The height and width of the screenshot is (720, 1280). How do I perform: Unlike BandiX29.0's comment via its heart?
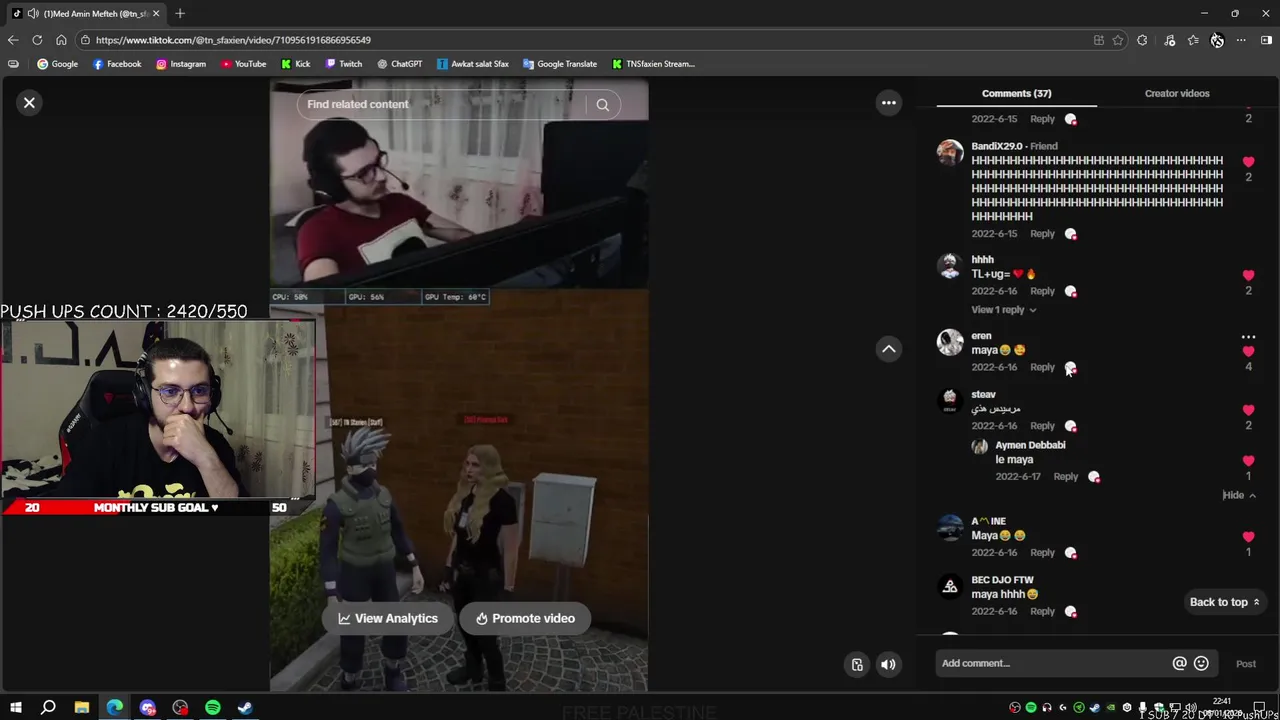1248,161
